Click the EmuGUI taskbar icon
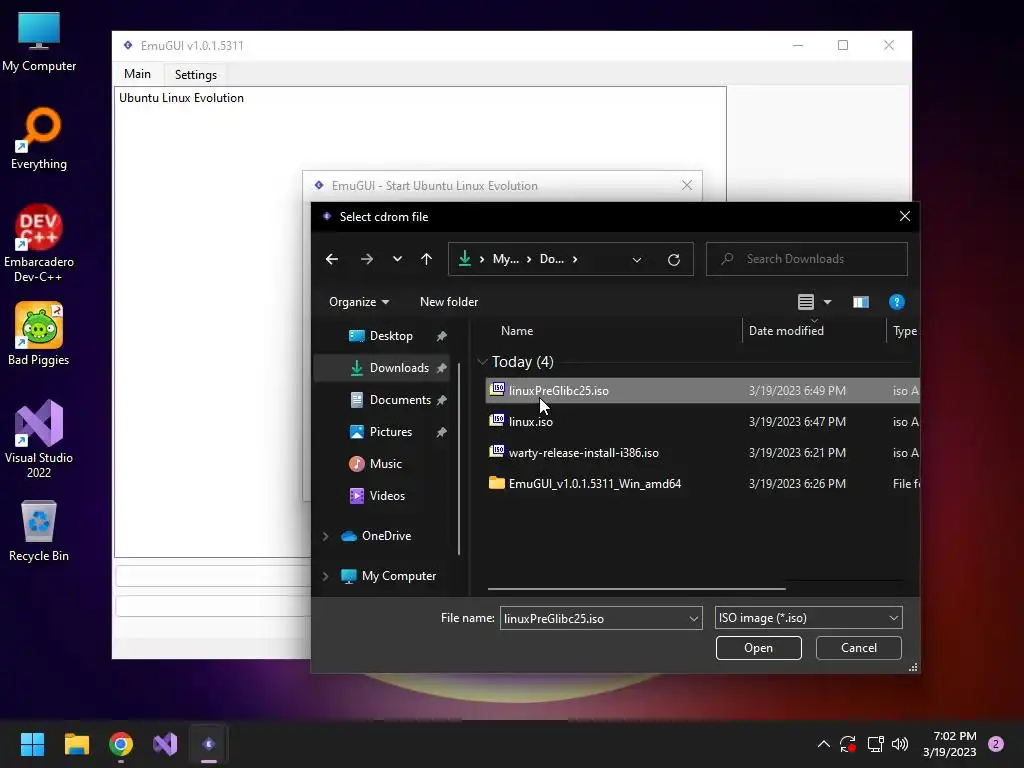Viewport: 1024px width, 768px height. click(x=209, y=744)
